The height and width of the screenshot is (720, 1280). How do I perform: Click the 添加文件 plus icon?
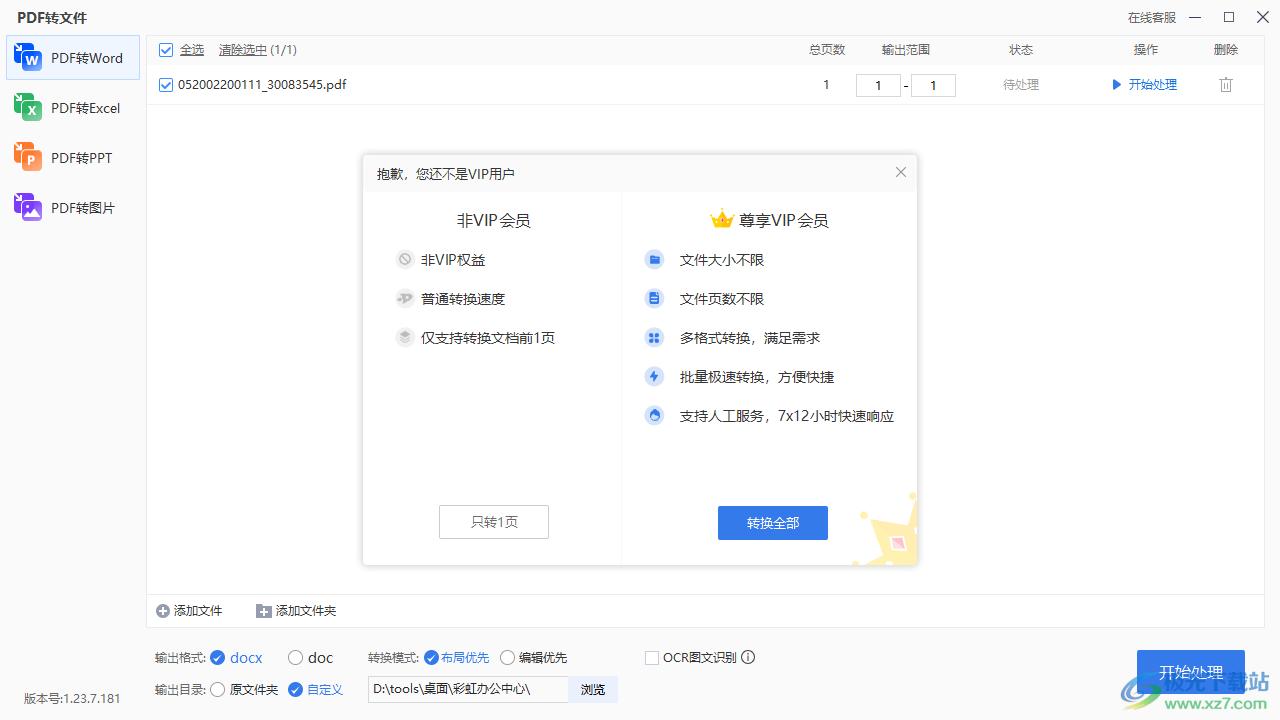tap(163, 611)
